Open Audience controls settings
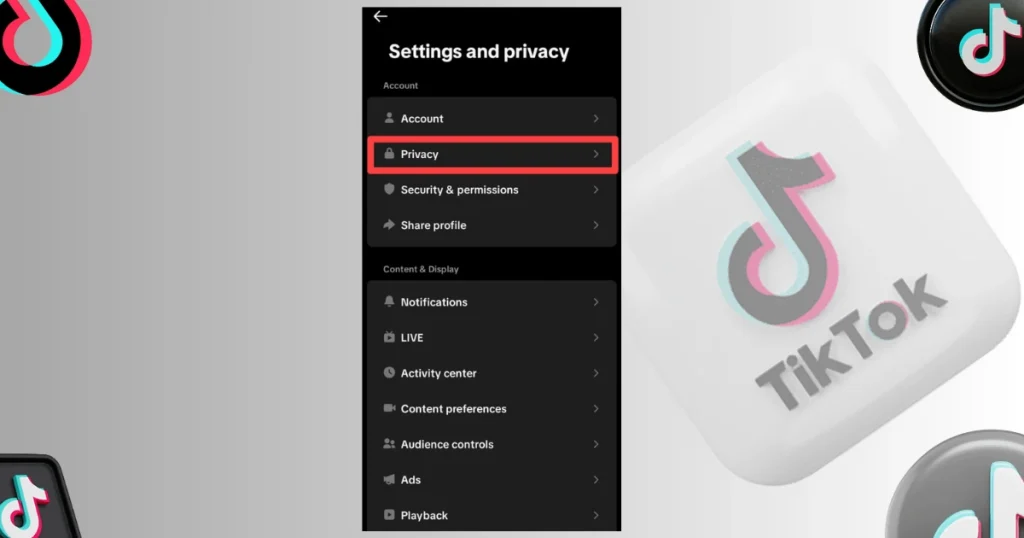 tap(447, 444)
